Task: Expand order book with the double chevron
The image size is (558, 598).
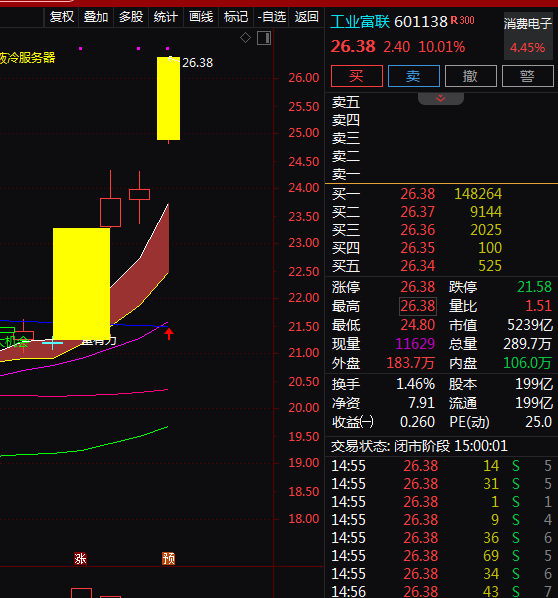Action: pyautogui.click(x=441, y=98)
